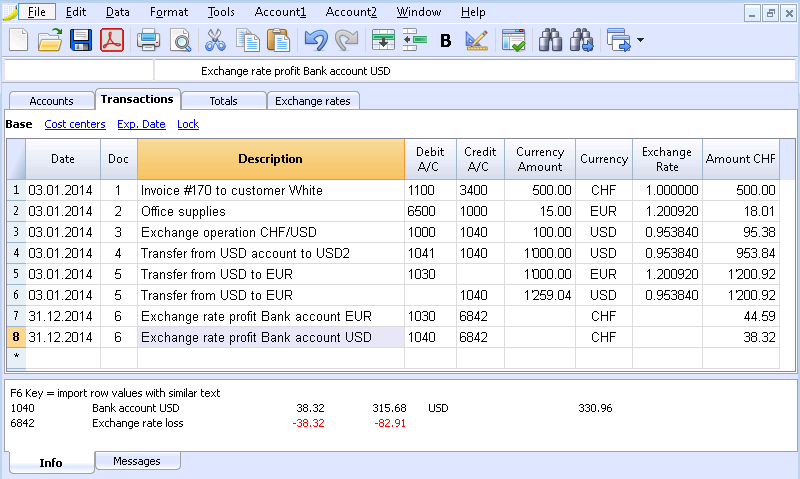Click 'Transfer from USD account to USD2' cell
800x479 pixels.
pyautogui.click(x=271, y=253)
